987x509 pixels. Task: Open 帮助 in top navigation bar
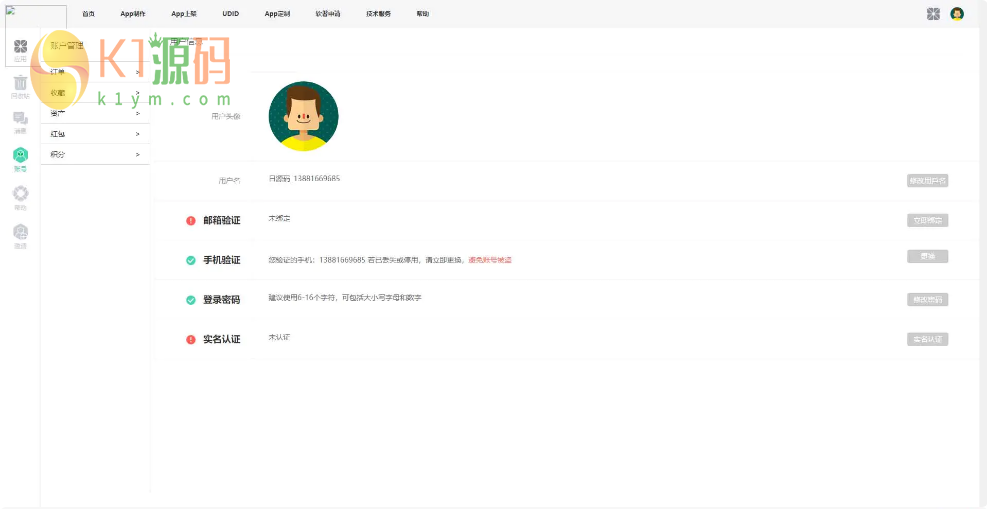coord(422,14)
